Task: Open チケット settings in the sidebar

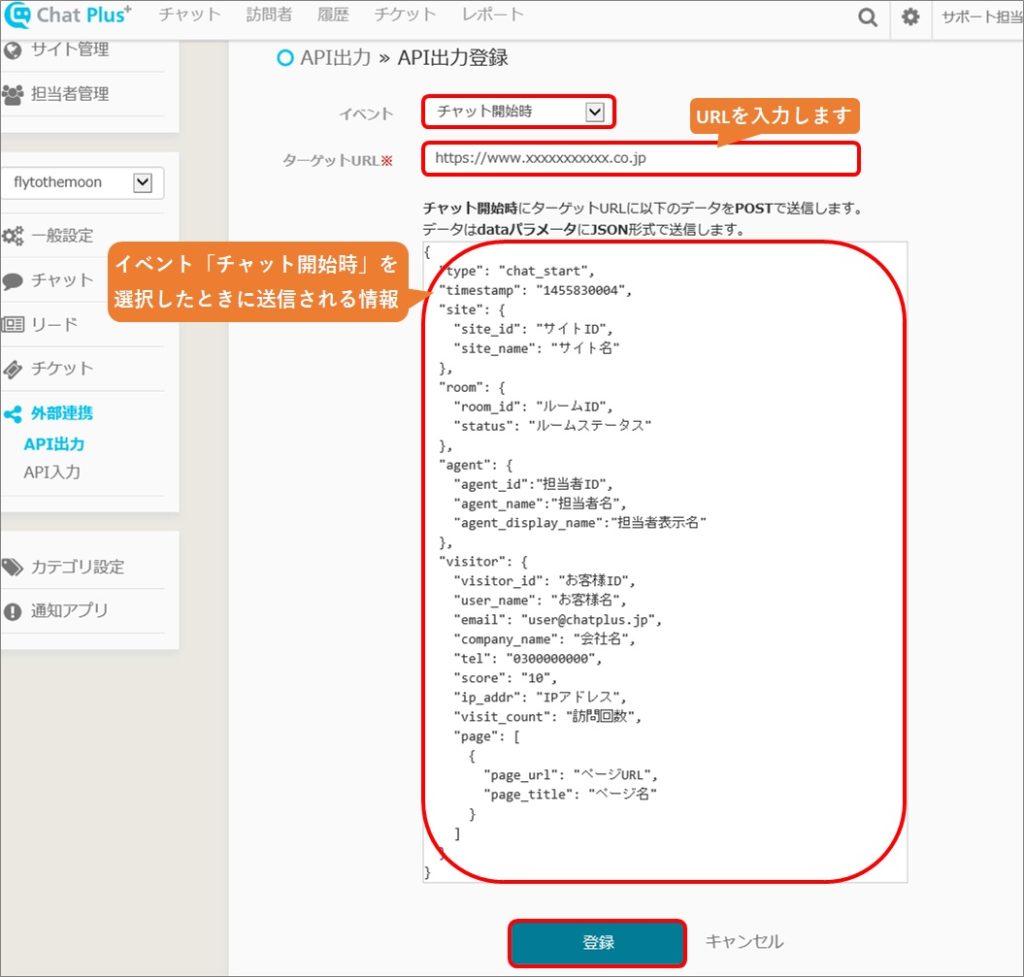Action: (62, 369)
